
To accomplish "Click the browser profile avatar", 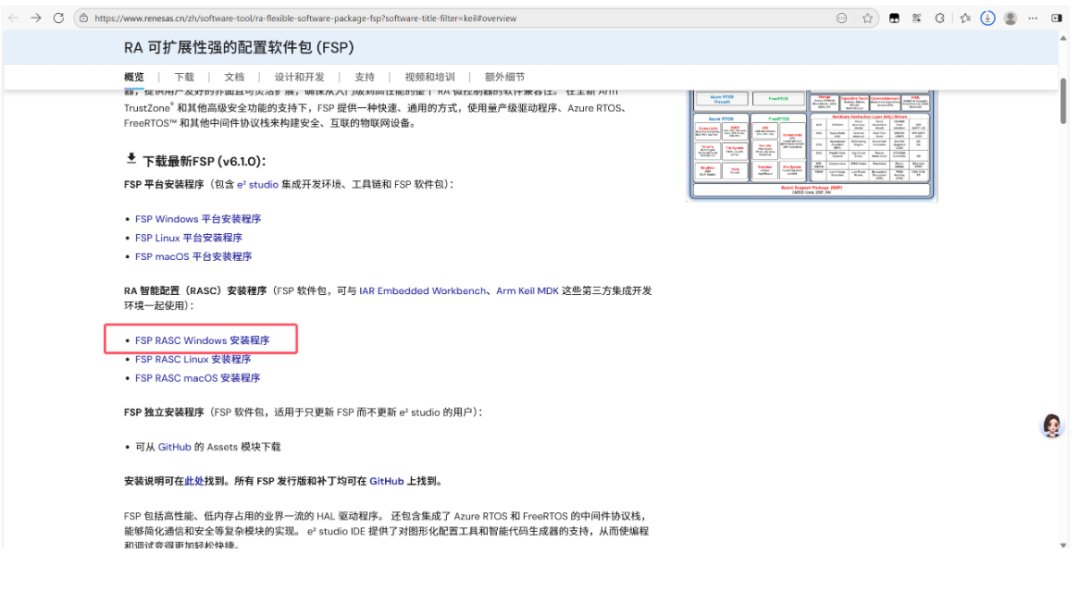I will click(1010, 17).
